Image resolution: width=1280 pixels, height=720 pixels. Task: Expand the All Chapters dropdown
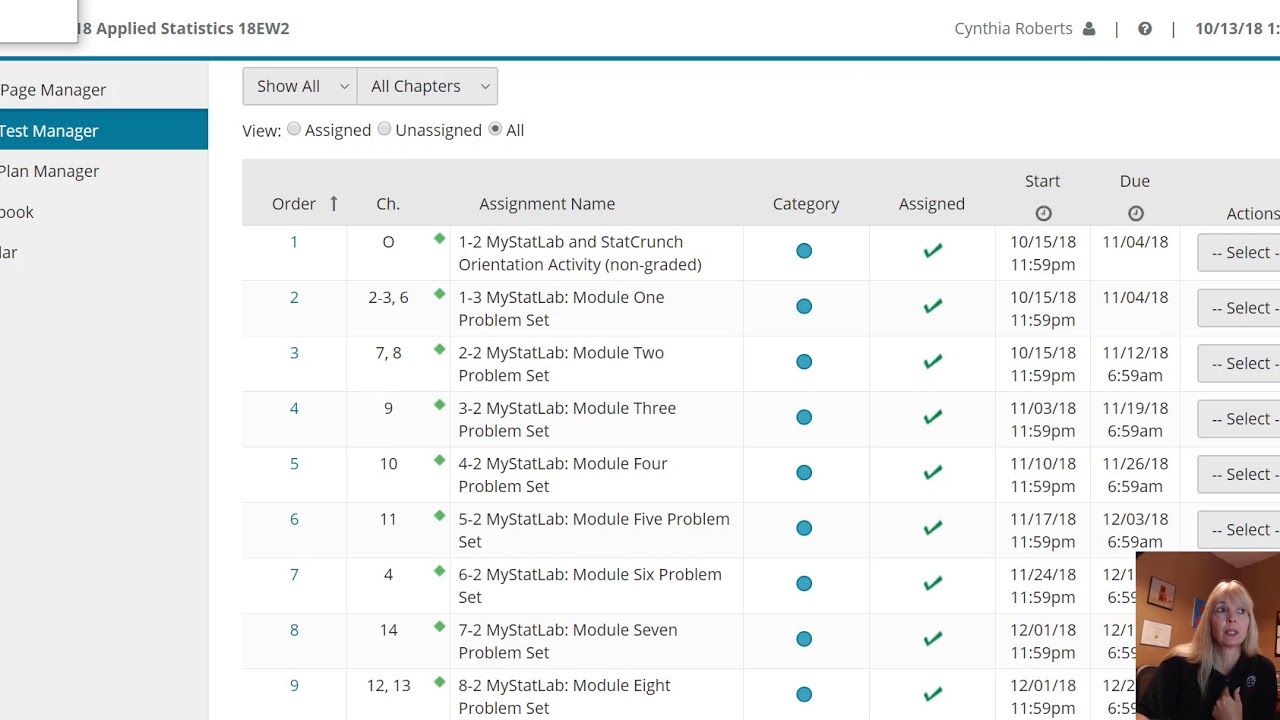427,86
